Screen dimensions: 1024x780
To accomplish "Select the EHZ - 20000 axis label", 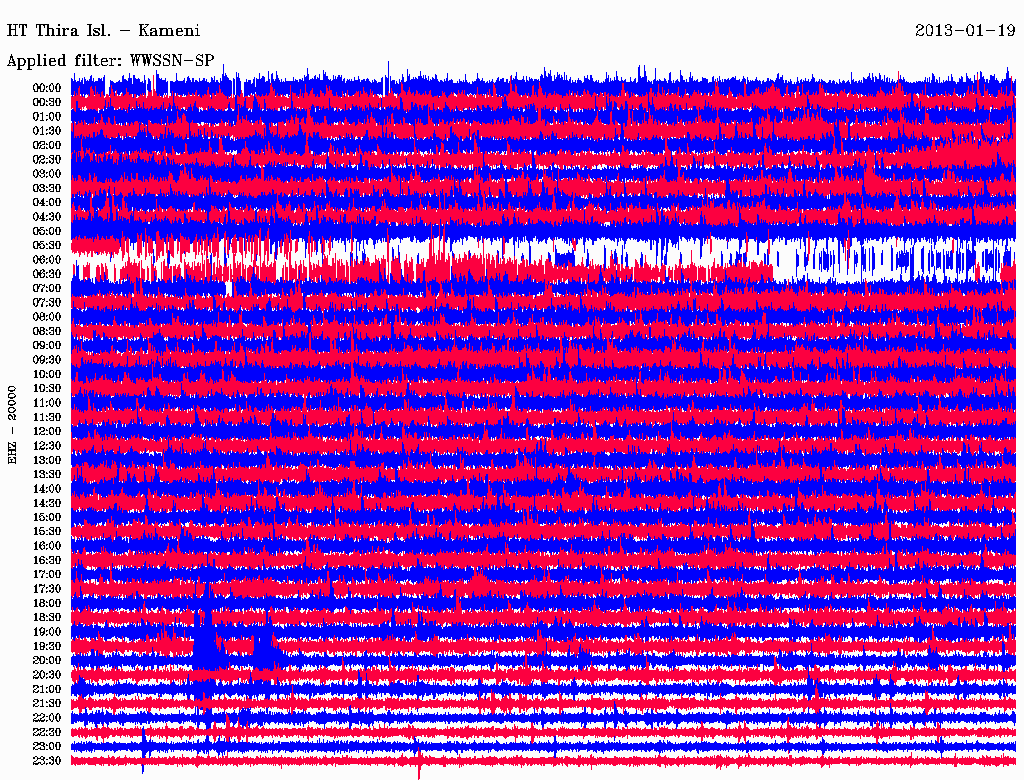I will pos(13,424).
